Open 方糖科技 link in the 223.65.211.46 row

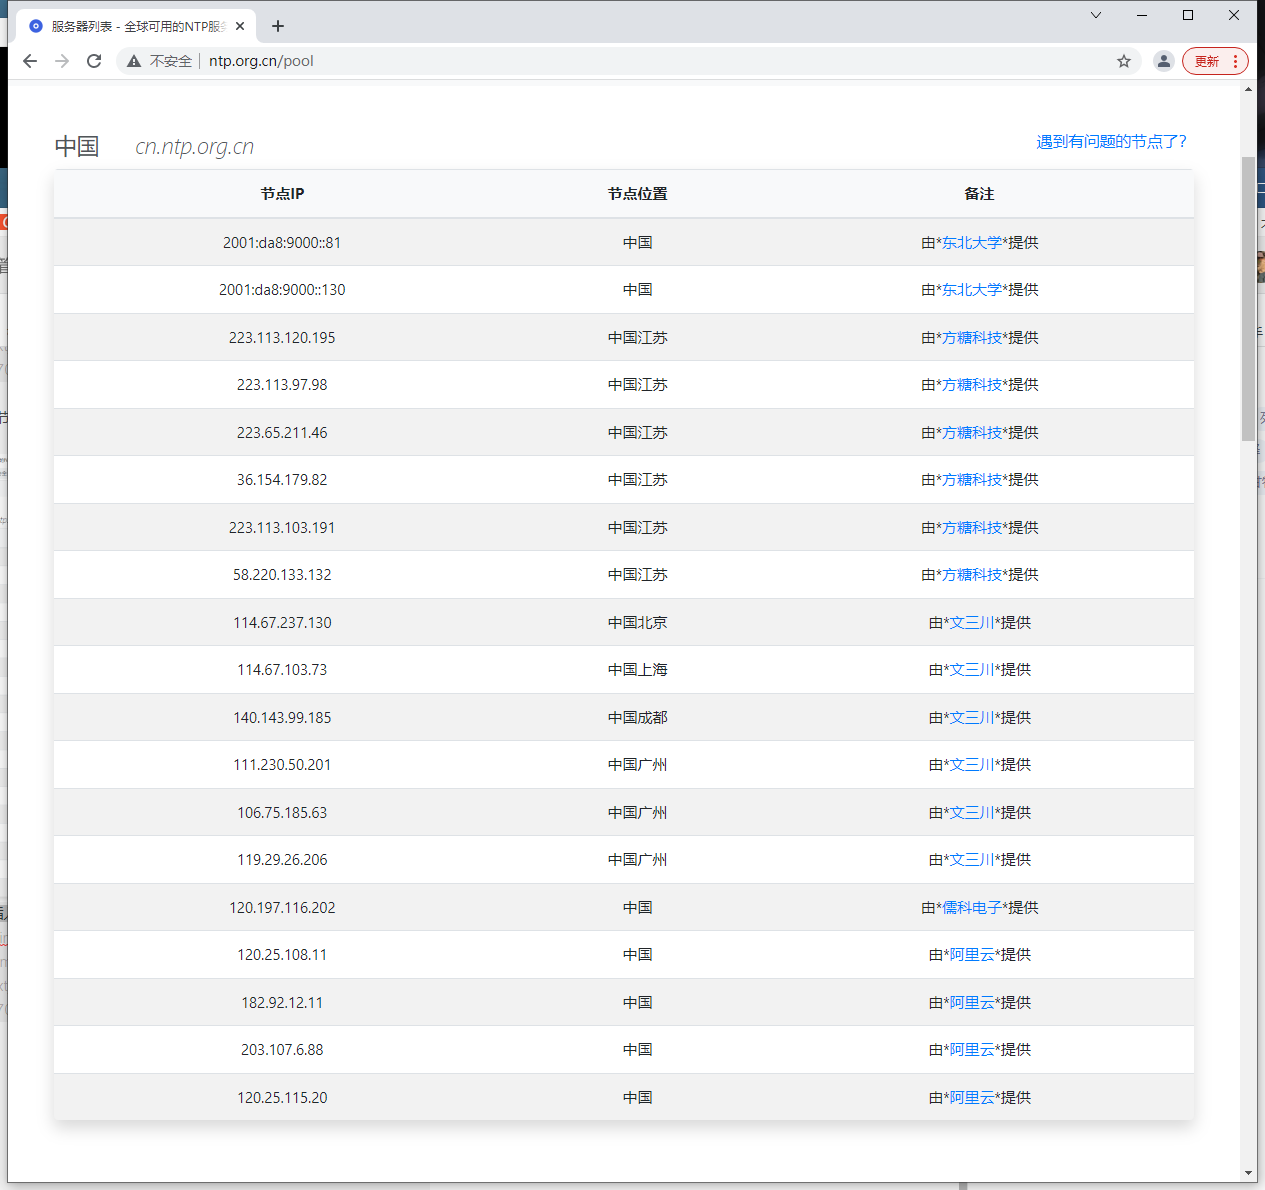click(x=971, y=433)
